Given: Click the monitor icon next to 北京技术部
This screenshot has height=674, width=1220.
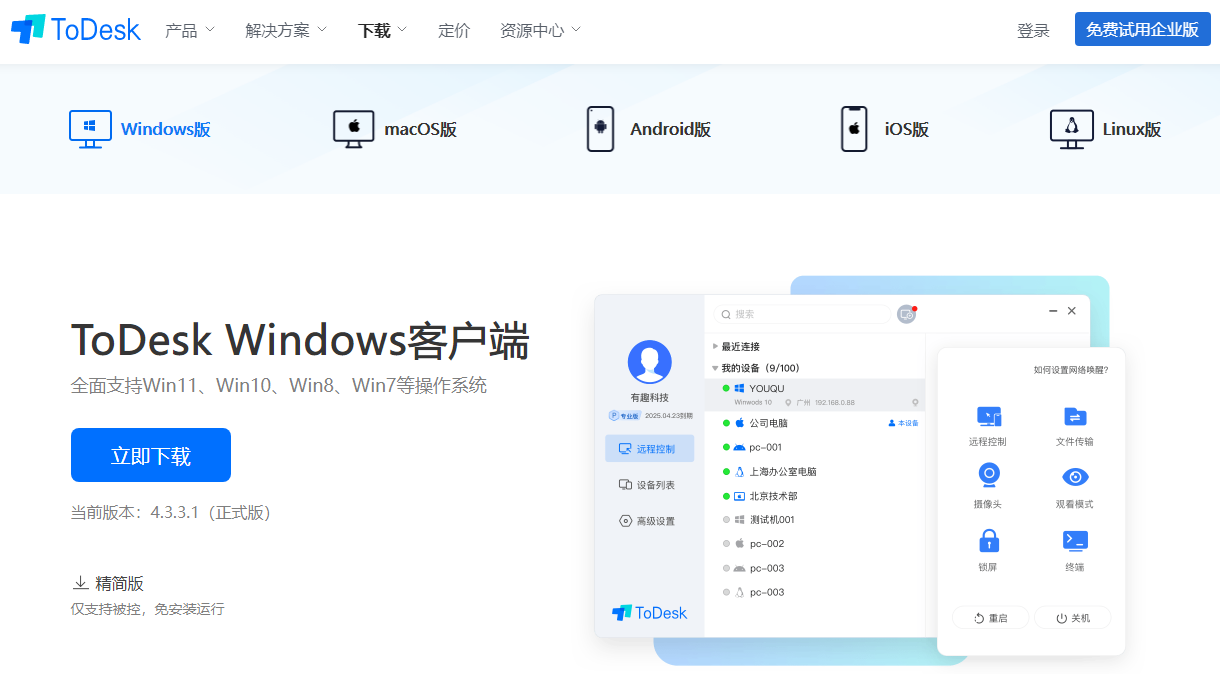Looking at the screenshot, I should coord(740,496).
